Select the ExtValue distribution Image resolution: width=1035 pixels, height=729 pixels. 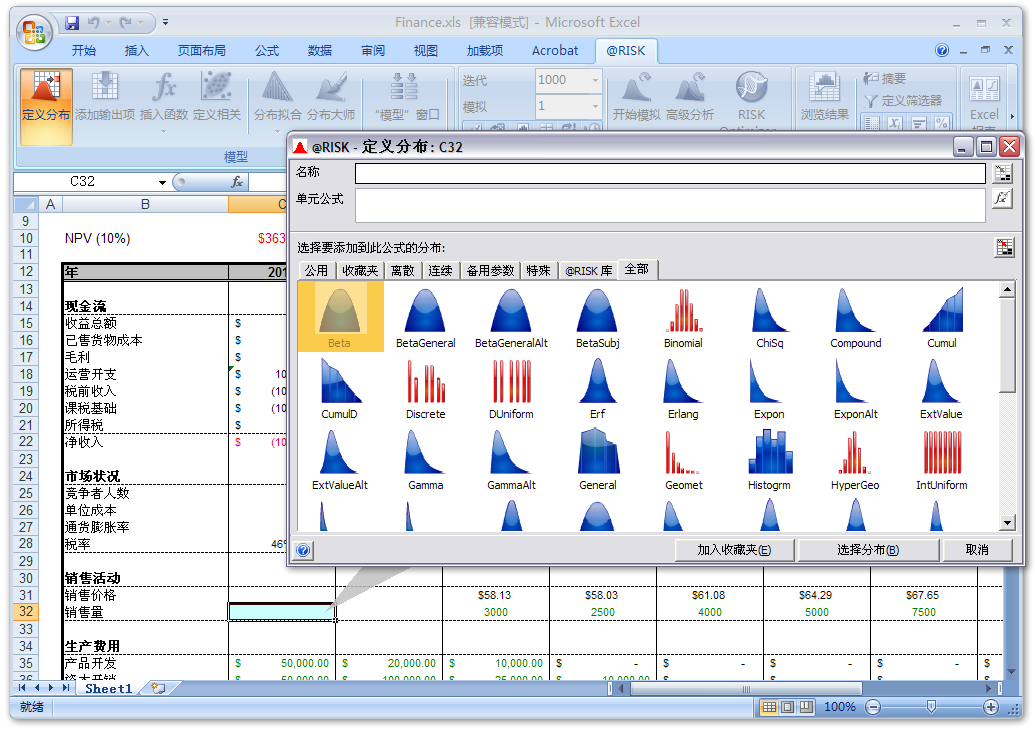[942, 388]
